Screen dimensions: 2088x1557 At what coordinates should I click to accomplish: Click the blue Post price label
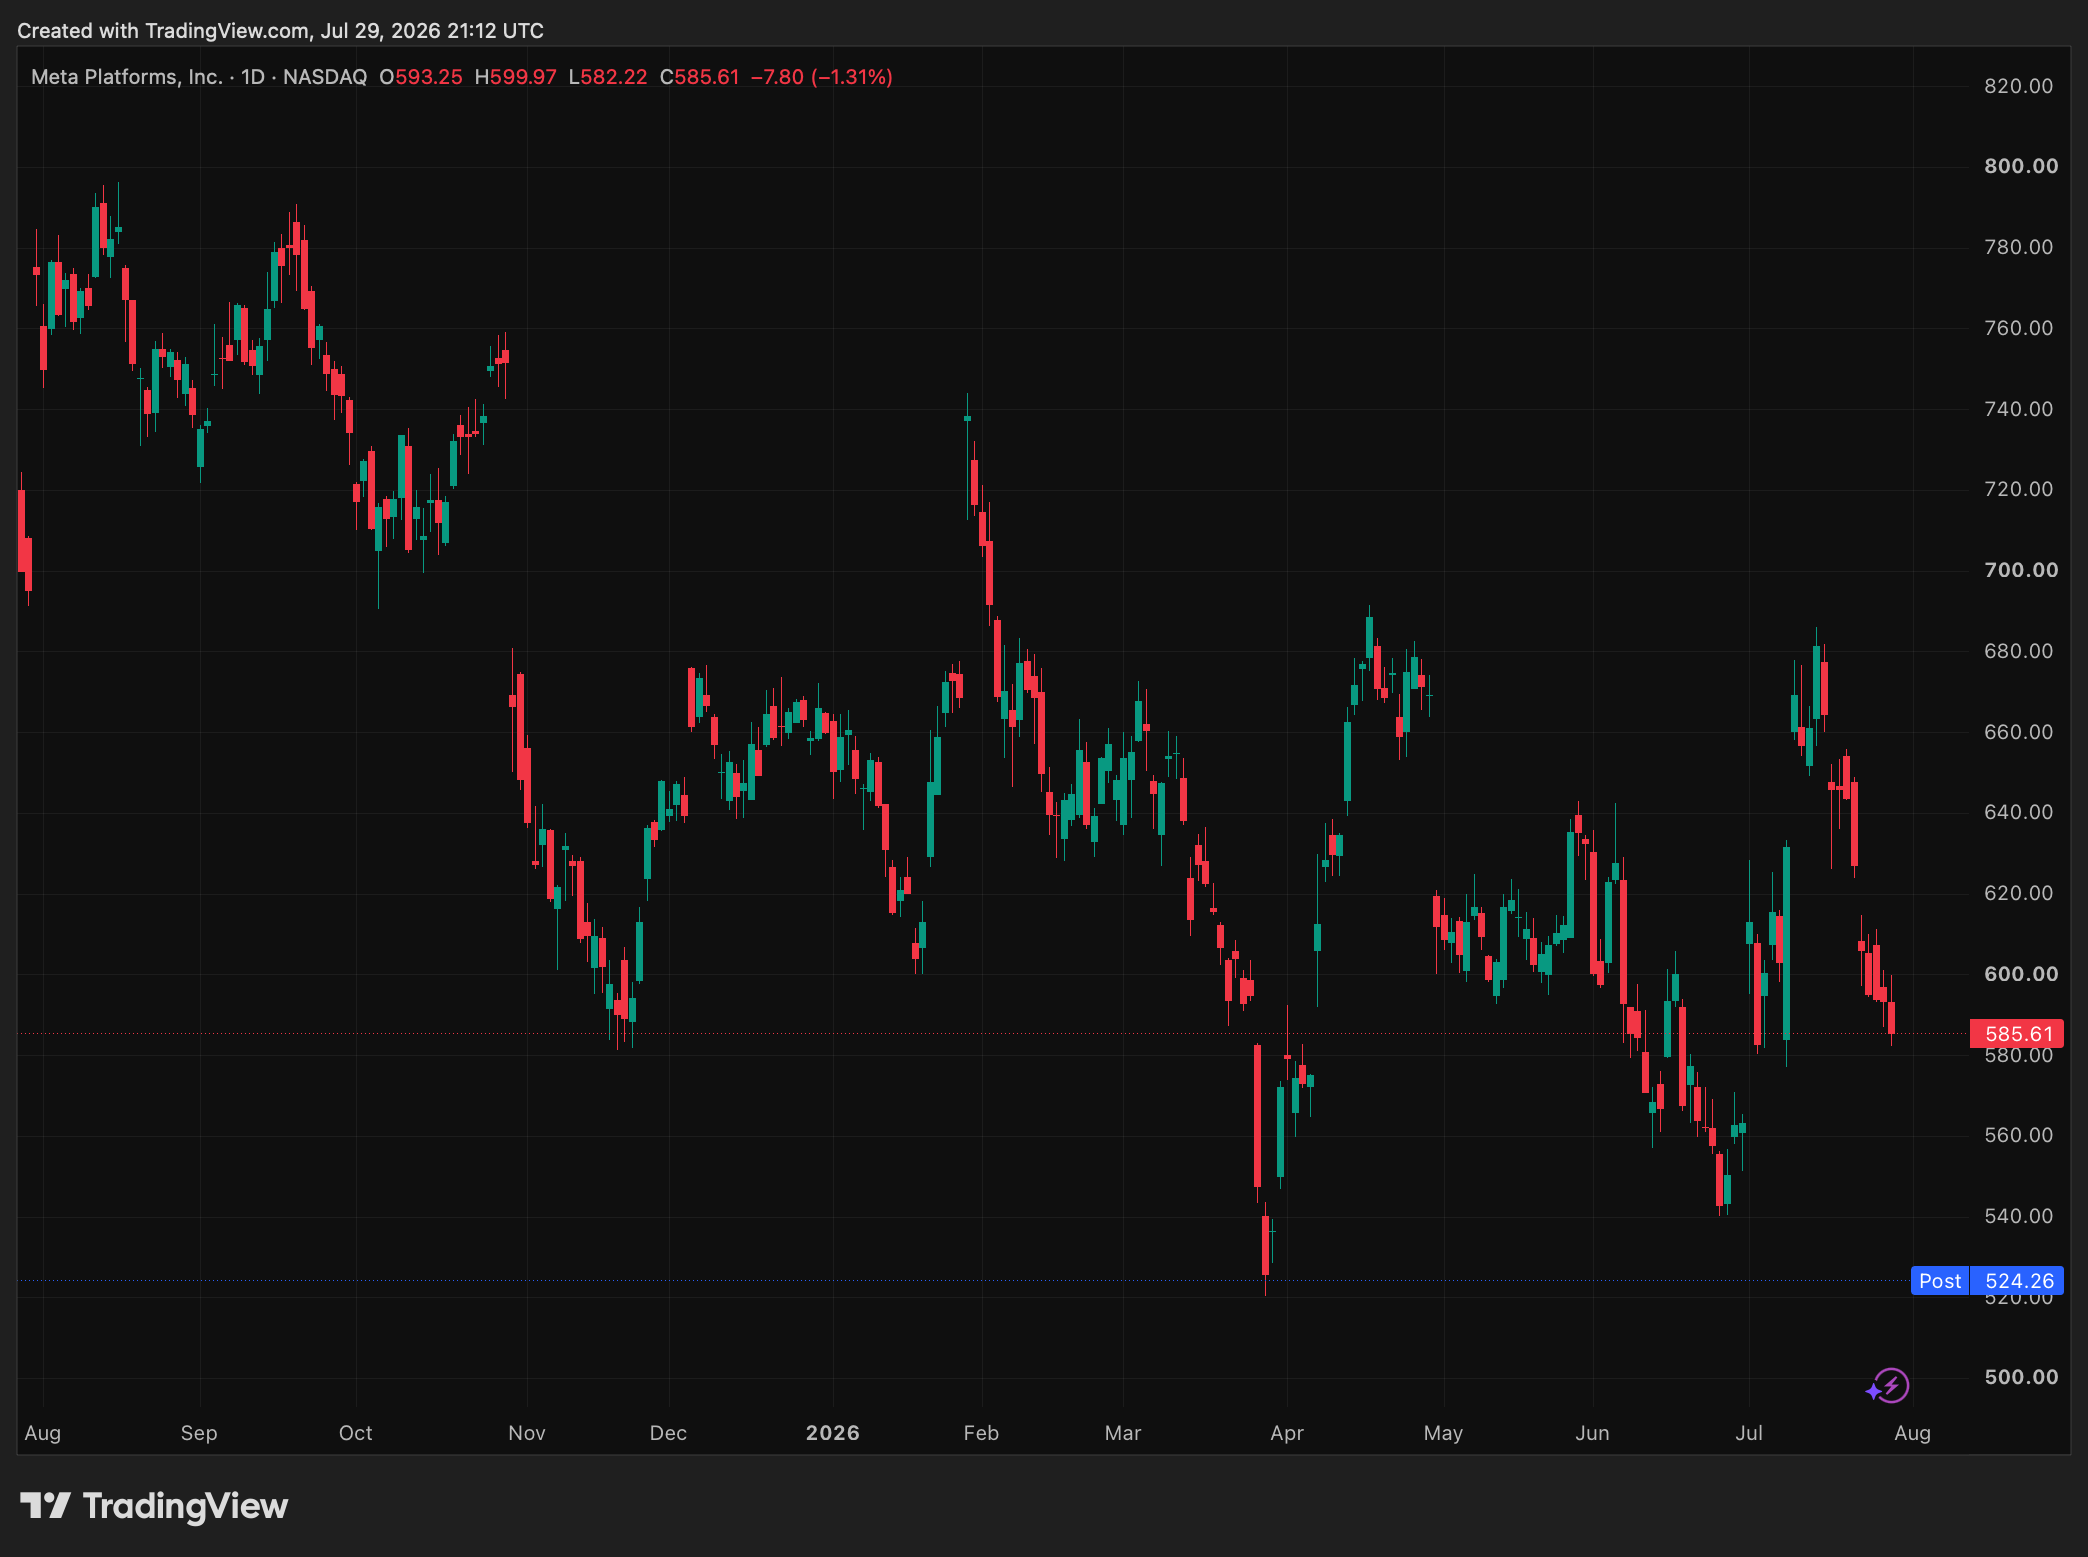(1940, 1281)
